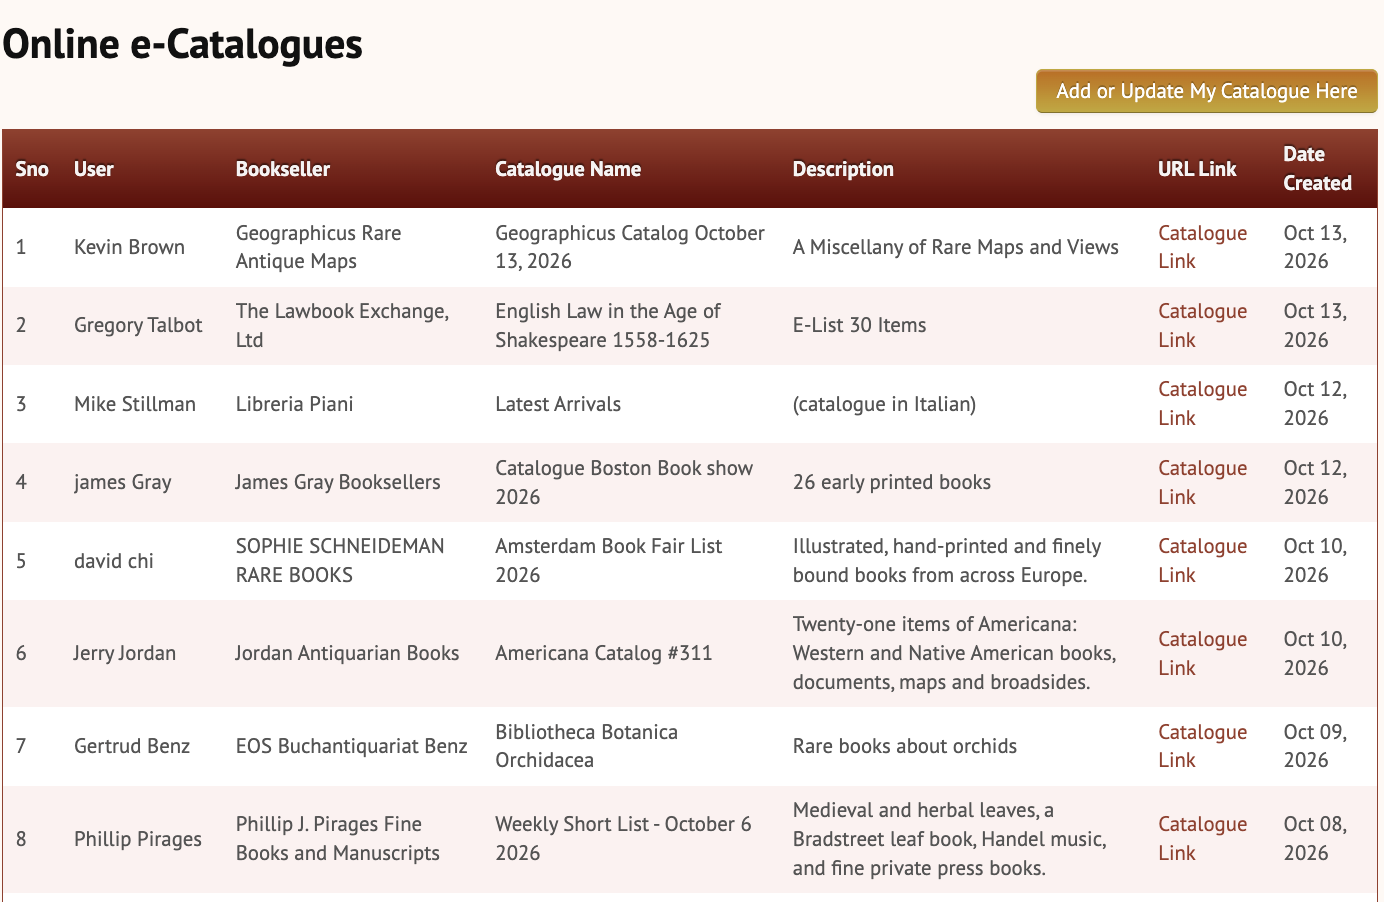
Task: Click catalogue name Geographicus Catalog October 13, 2026
Action: (x=630, y=247)
